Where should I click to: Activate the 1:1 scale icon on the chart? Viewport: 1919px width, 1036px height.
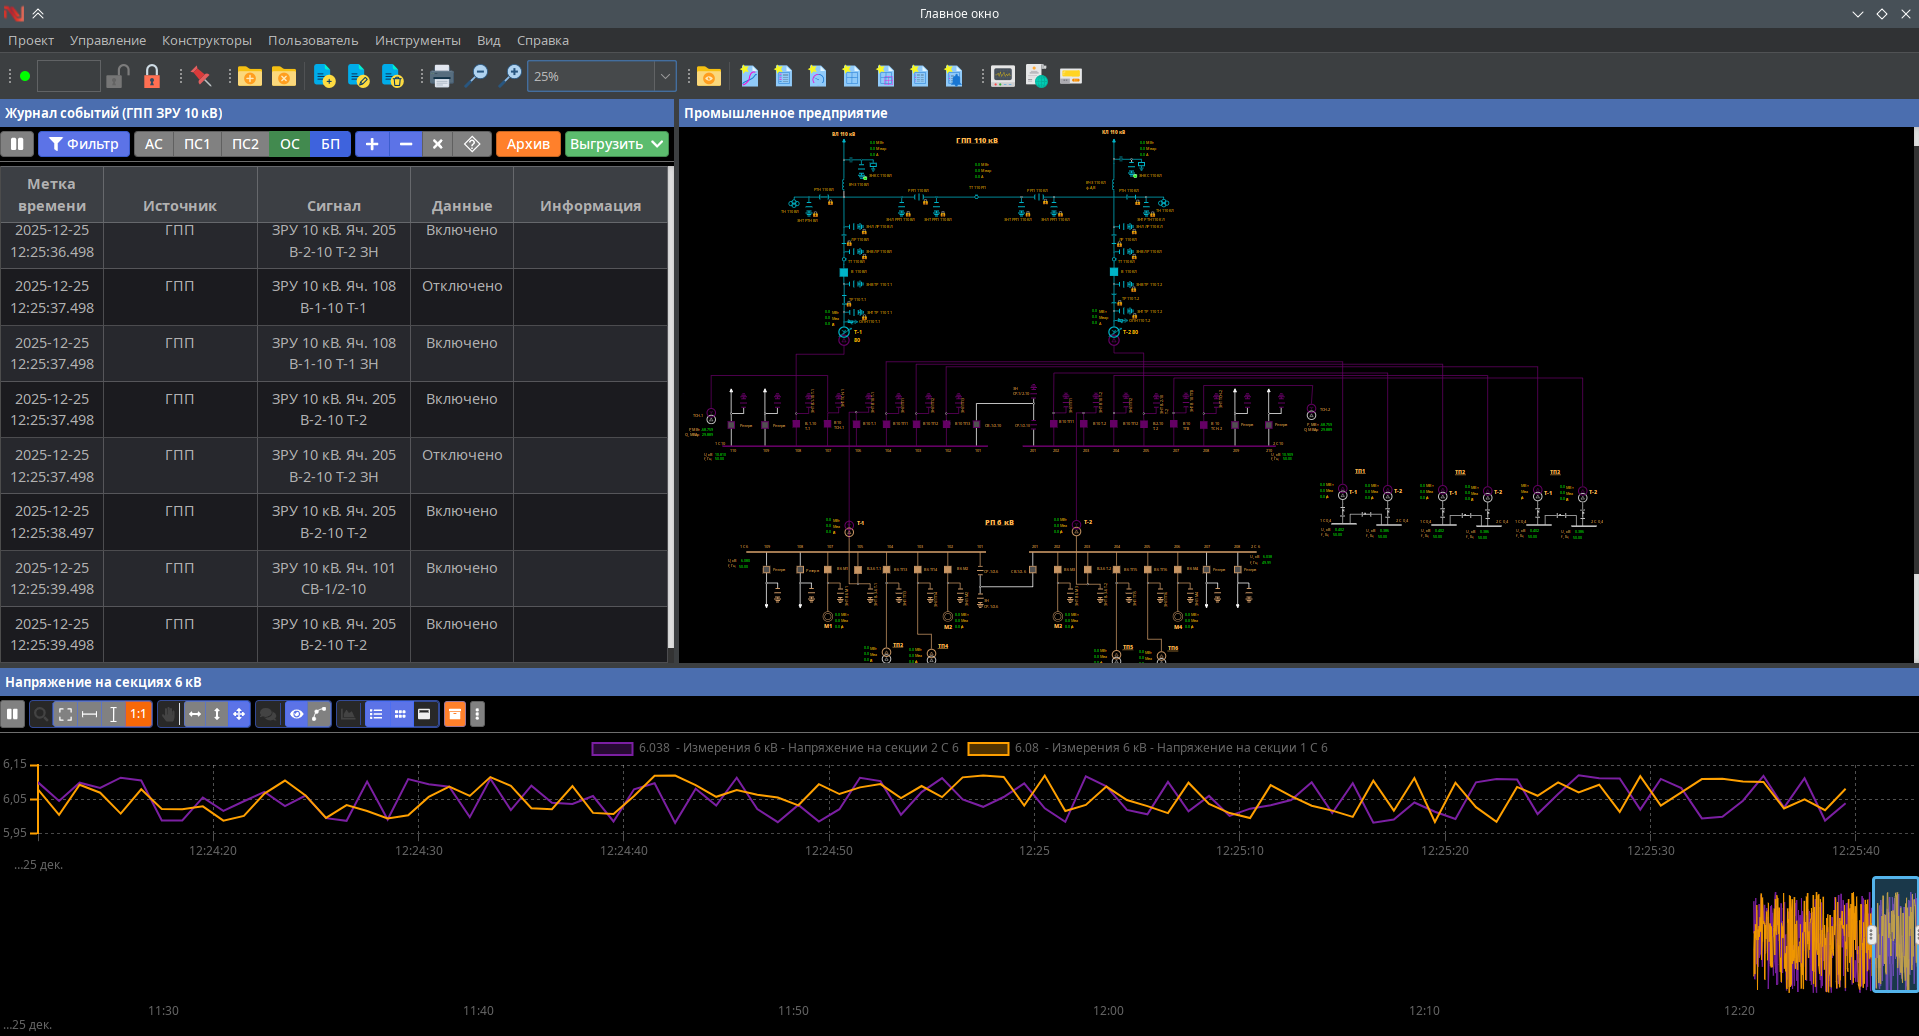(137, 714)
